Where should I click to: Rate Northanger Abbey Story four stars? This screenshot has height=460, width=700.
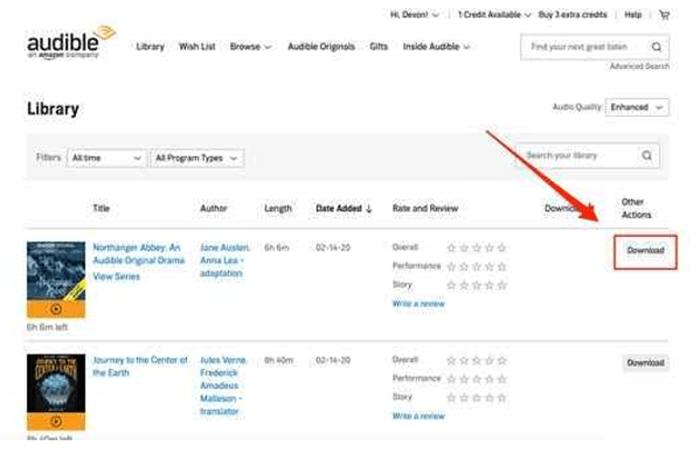489,285
